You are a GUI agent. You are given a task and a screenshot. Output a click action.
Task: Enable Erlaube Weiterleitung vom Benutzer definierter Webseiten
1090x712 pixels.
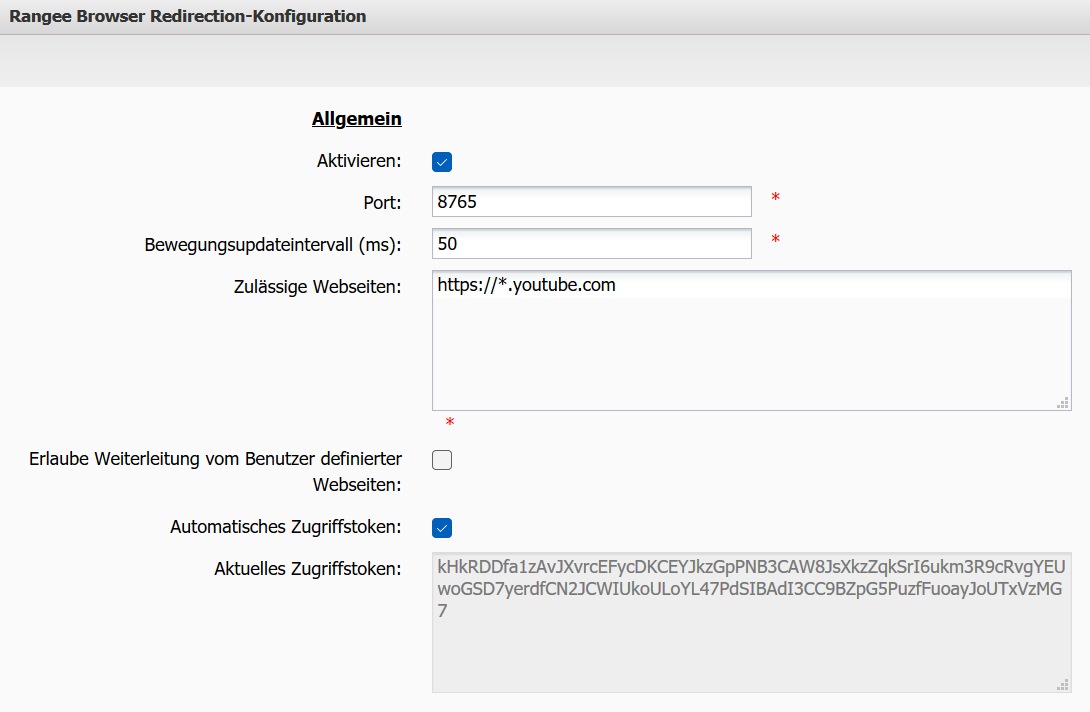(x=442, y=460)
